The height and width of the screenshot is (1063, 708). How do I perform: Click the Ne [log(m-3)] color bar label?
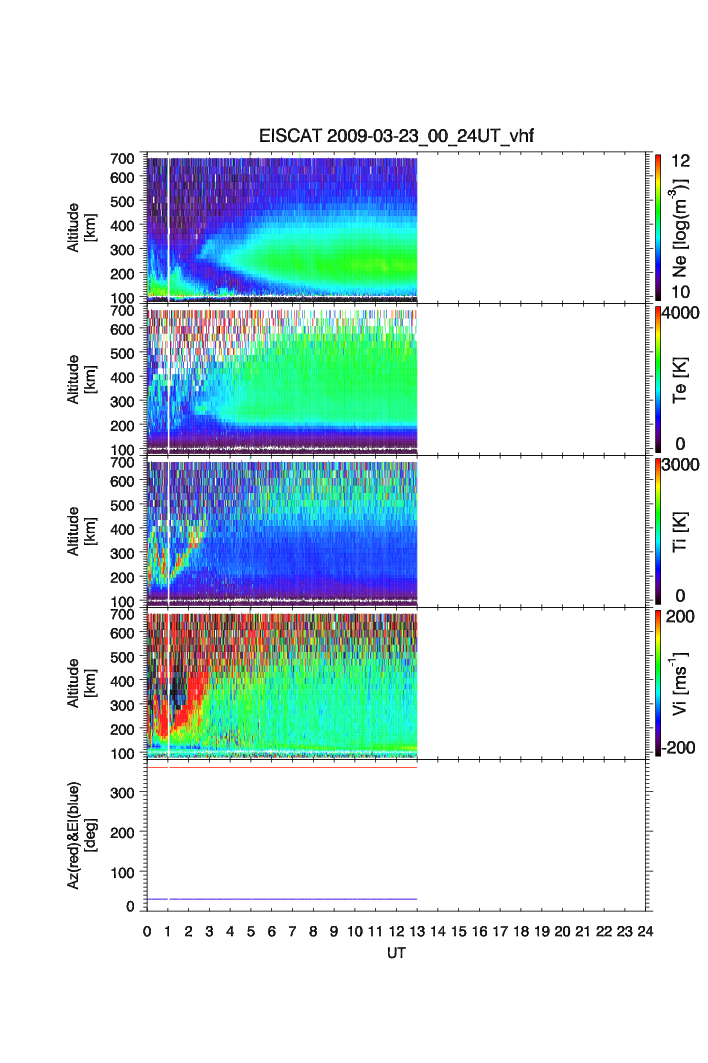pyautogui.click(x=679, y=228)
